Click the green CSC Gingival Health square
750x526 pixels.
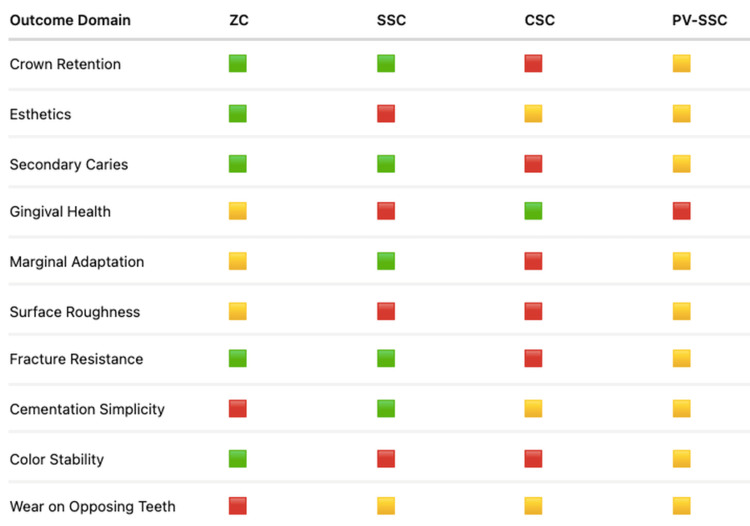click(533, 211)
